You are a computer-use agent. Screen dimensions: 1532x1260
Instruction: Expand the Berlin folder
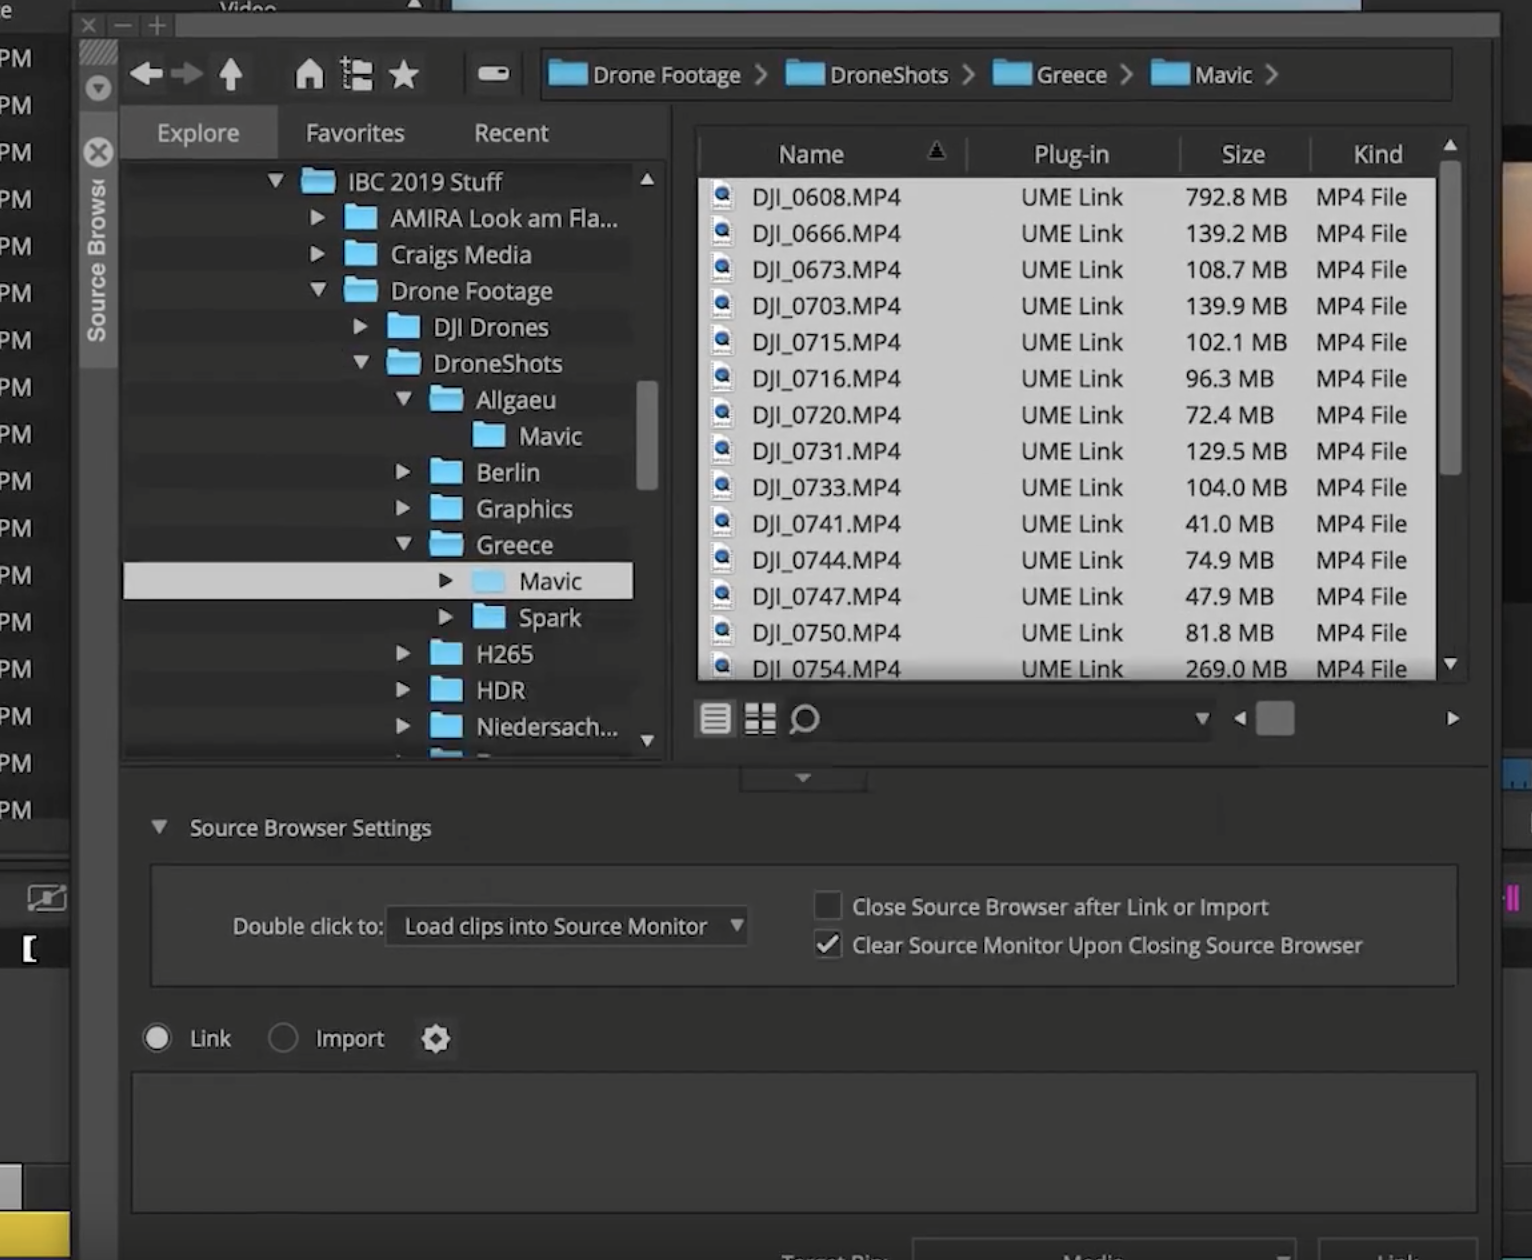point(403,472)
